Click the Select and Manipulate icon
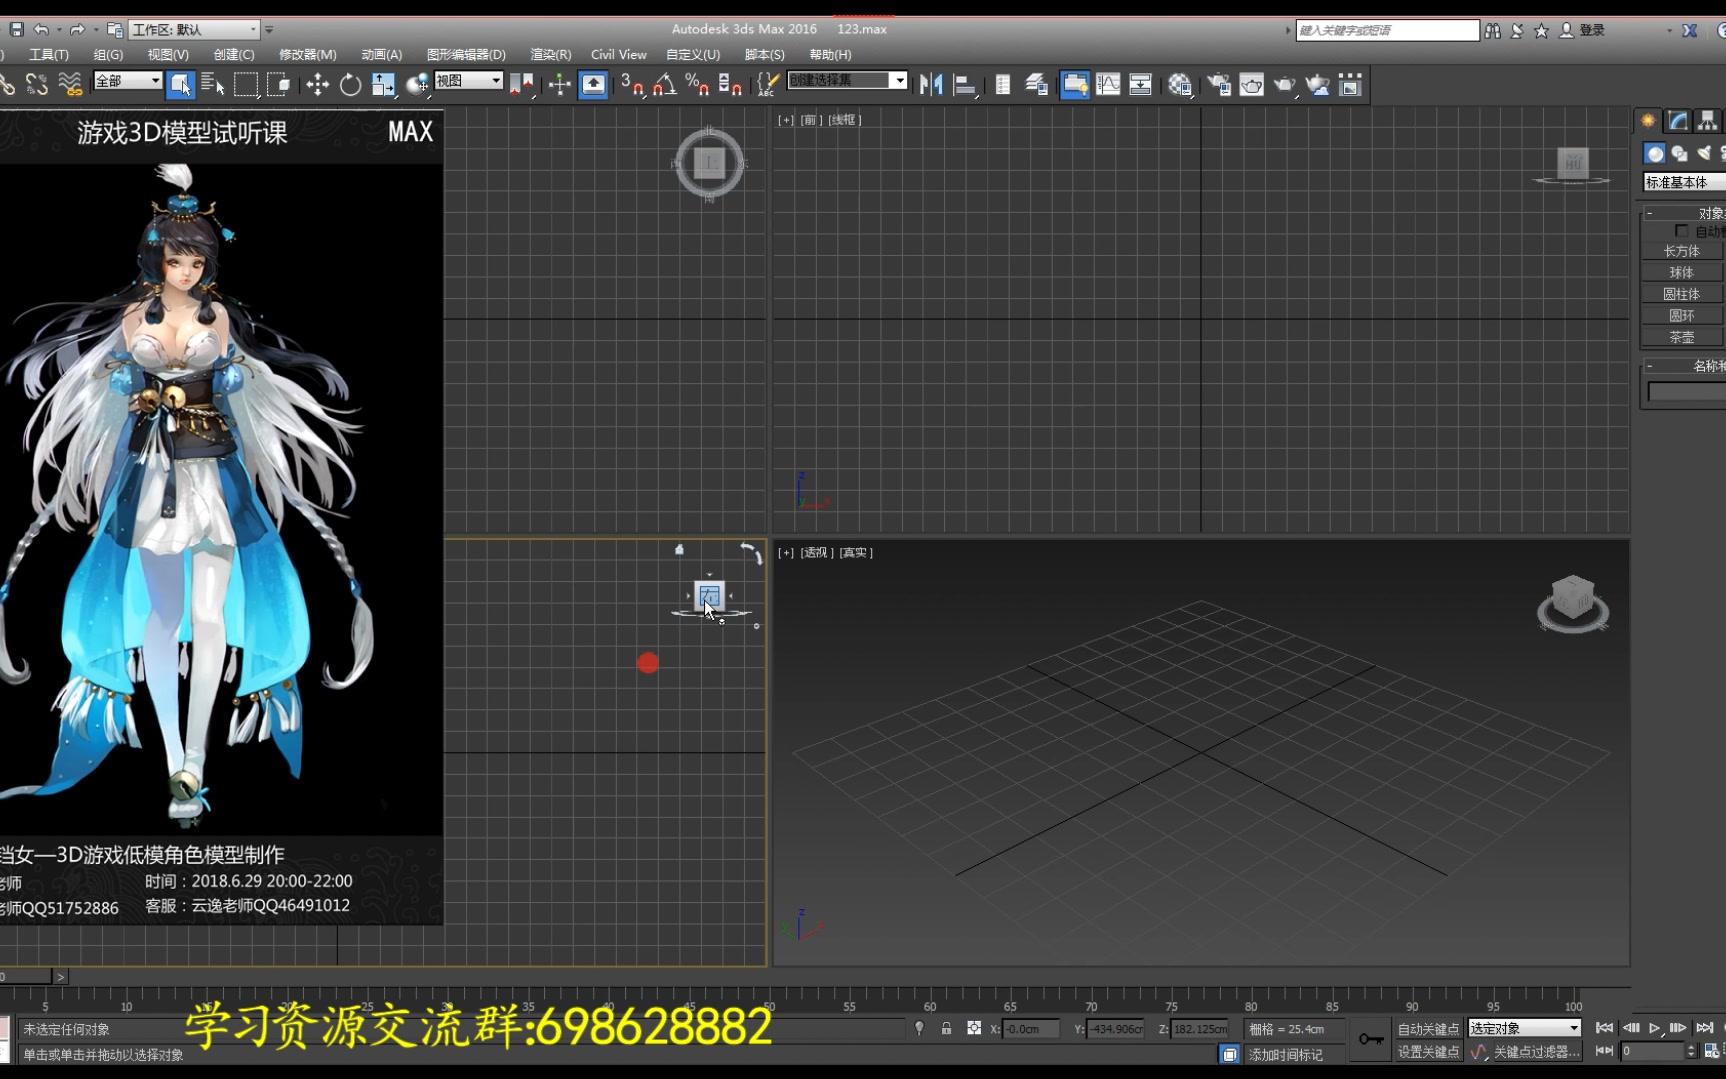The height and width of the screenshot is (1079, 1726). (559, 85)
